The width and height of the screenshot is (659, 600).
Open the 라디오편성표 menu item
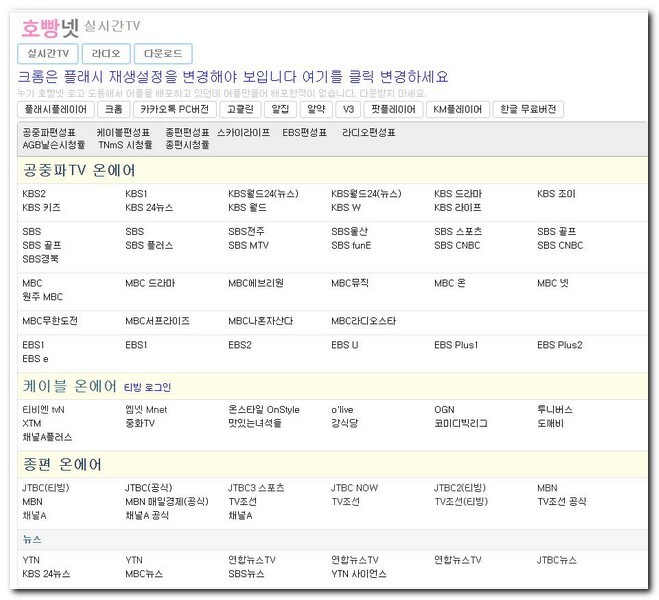[369, 133]
